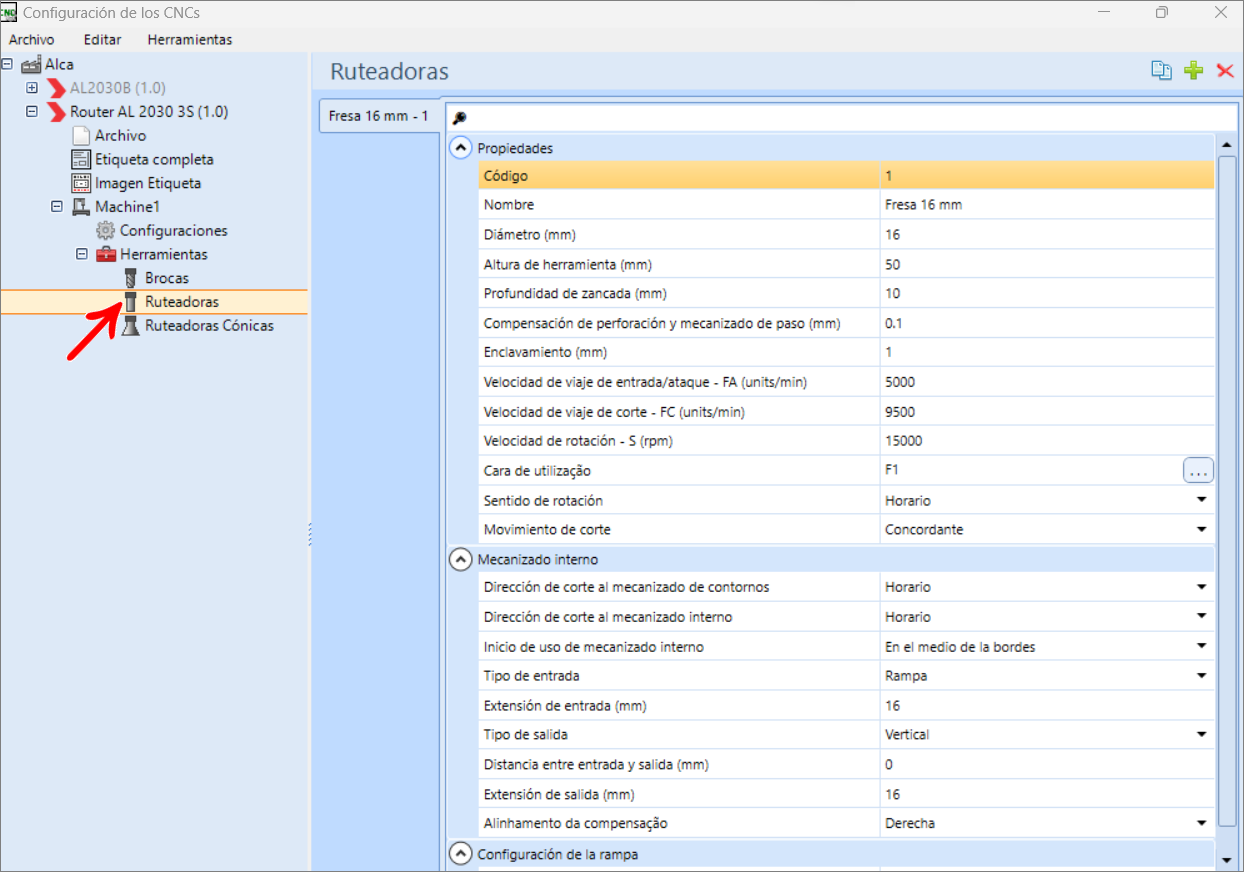Image resolution: width=1250 pixels, height=874 pixels.
Task: Delete tool using the red X icon
Action: [x=1225, y=70]
